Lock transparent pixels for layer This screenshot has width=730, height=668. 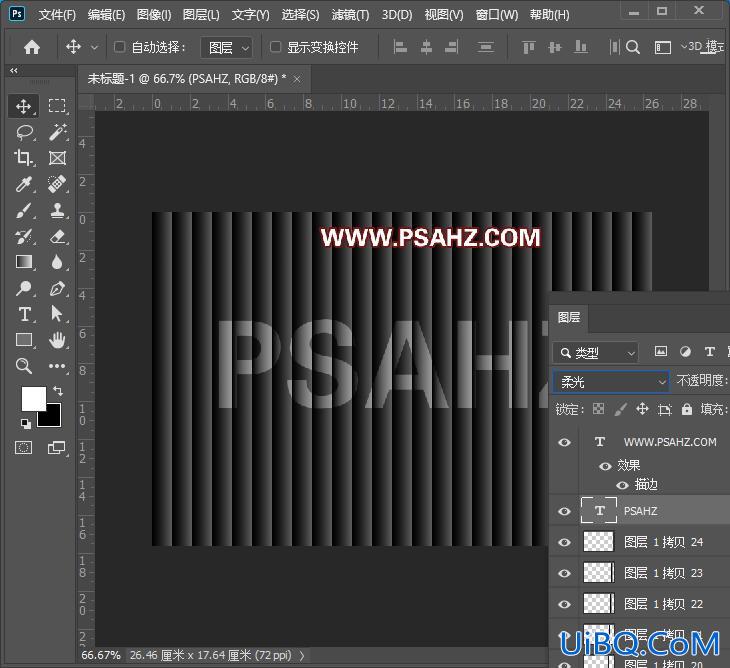coord(598,409)
